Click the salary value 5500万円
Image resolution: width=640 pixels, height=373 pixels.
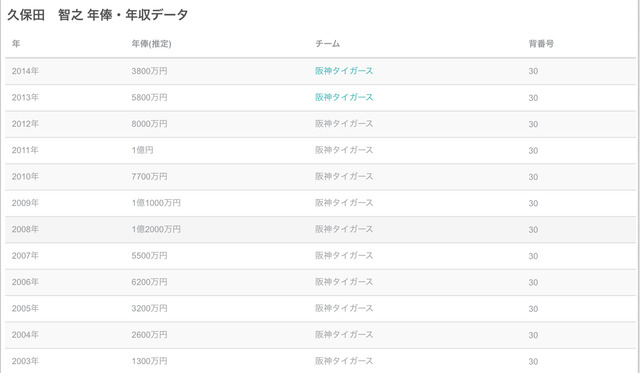click(x=149, y=255)
